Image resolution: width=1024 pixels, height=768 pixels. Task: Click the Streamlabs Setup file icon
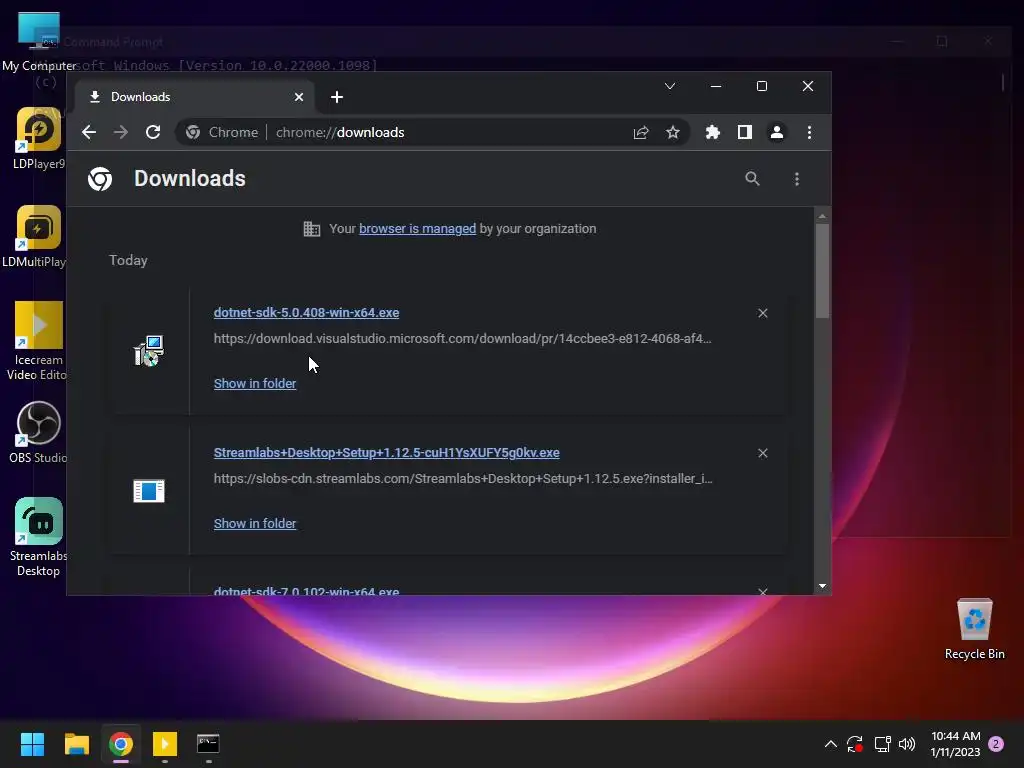tap(149, 491)
